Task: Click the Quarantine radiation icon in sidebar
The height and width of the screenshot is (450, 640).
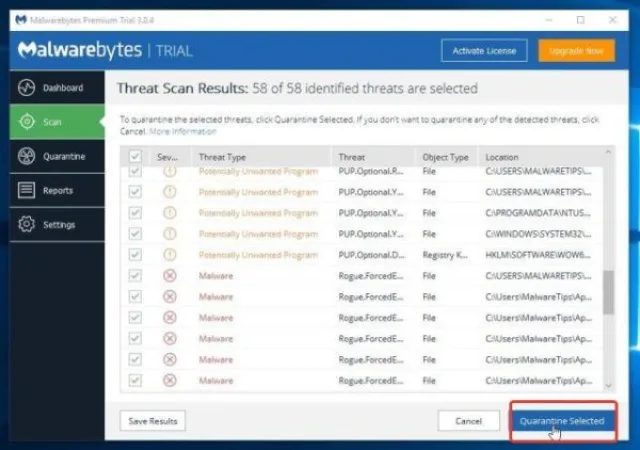Action: pos(27,156)
